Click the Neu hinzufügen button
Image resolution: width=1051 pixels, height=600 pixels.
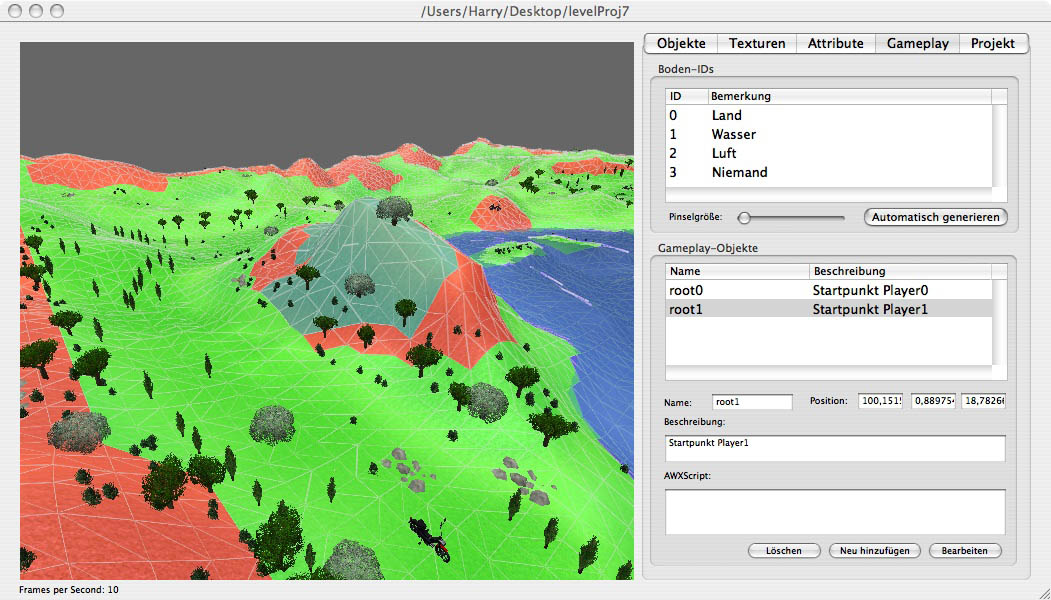[x=874, y=551]
